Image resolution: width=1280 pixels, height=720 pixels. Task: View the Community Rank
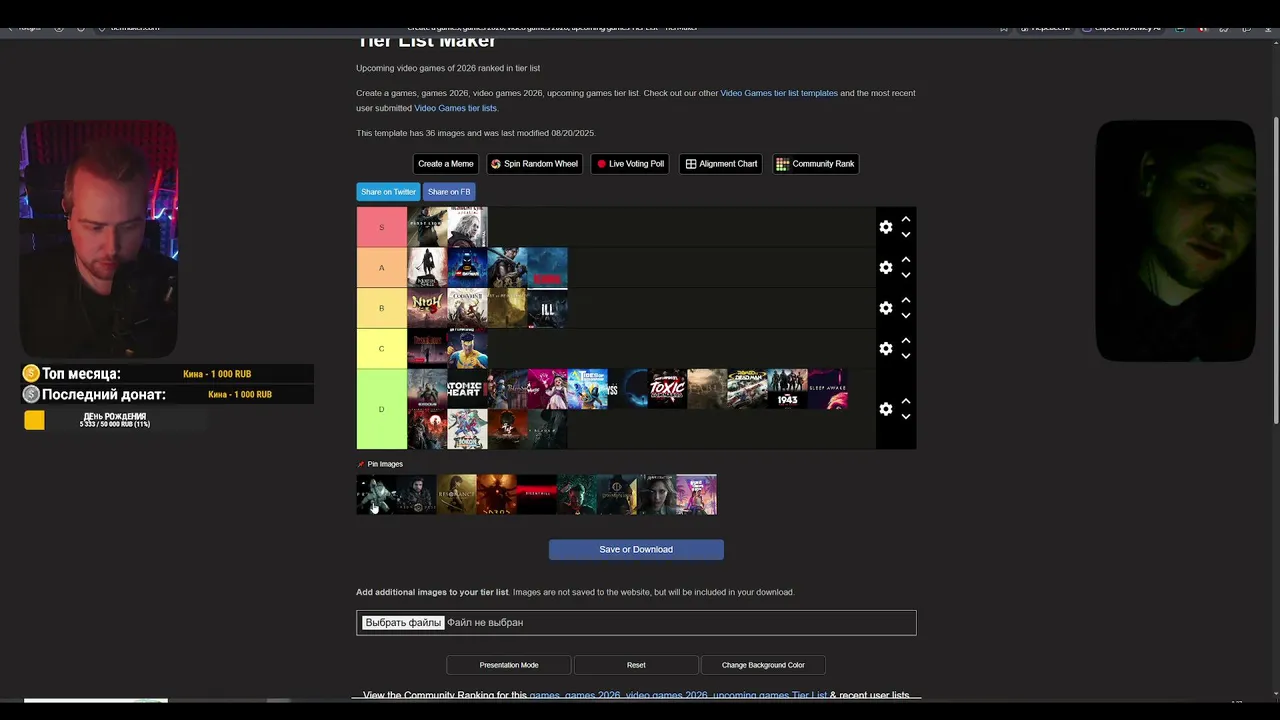[x=815, y=164]
